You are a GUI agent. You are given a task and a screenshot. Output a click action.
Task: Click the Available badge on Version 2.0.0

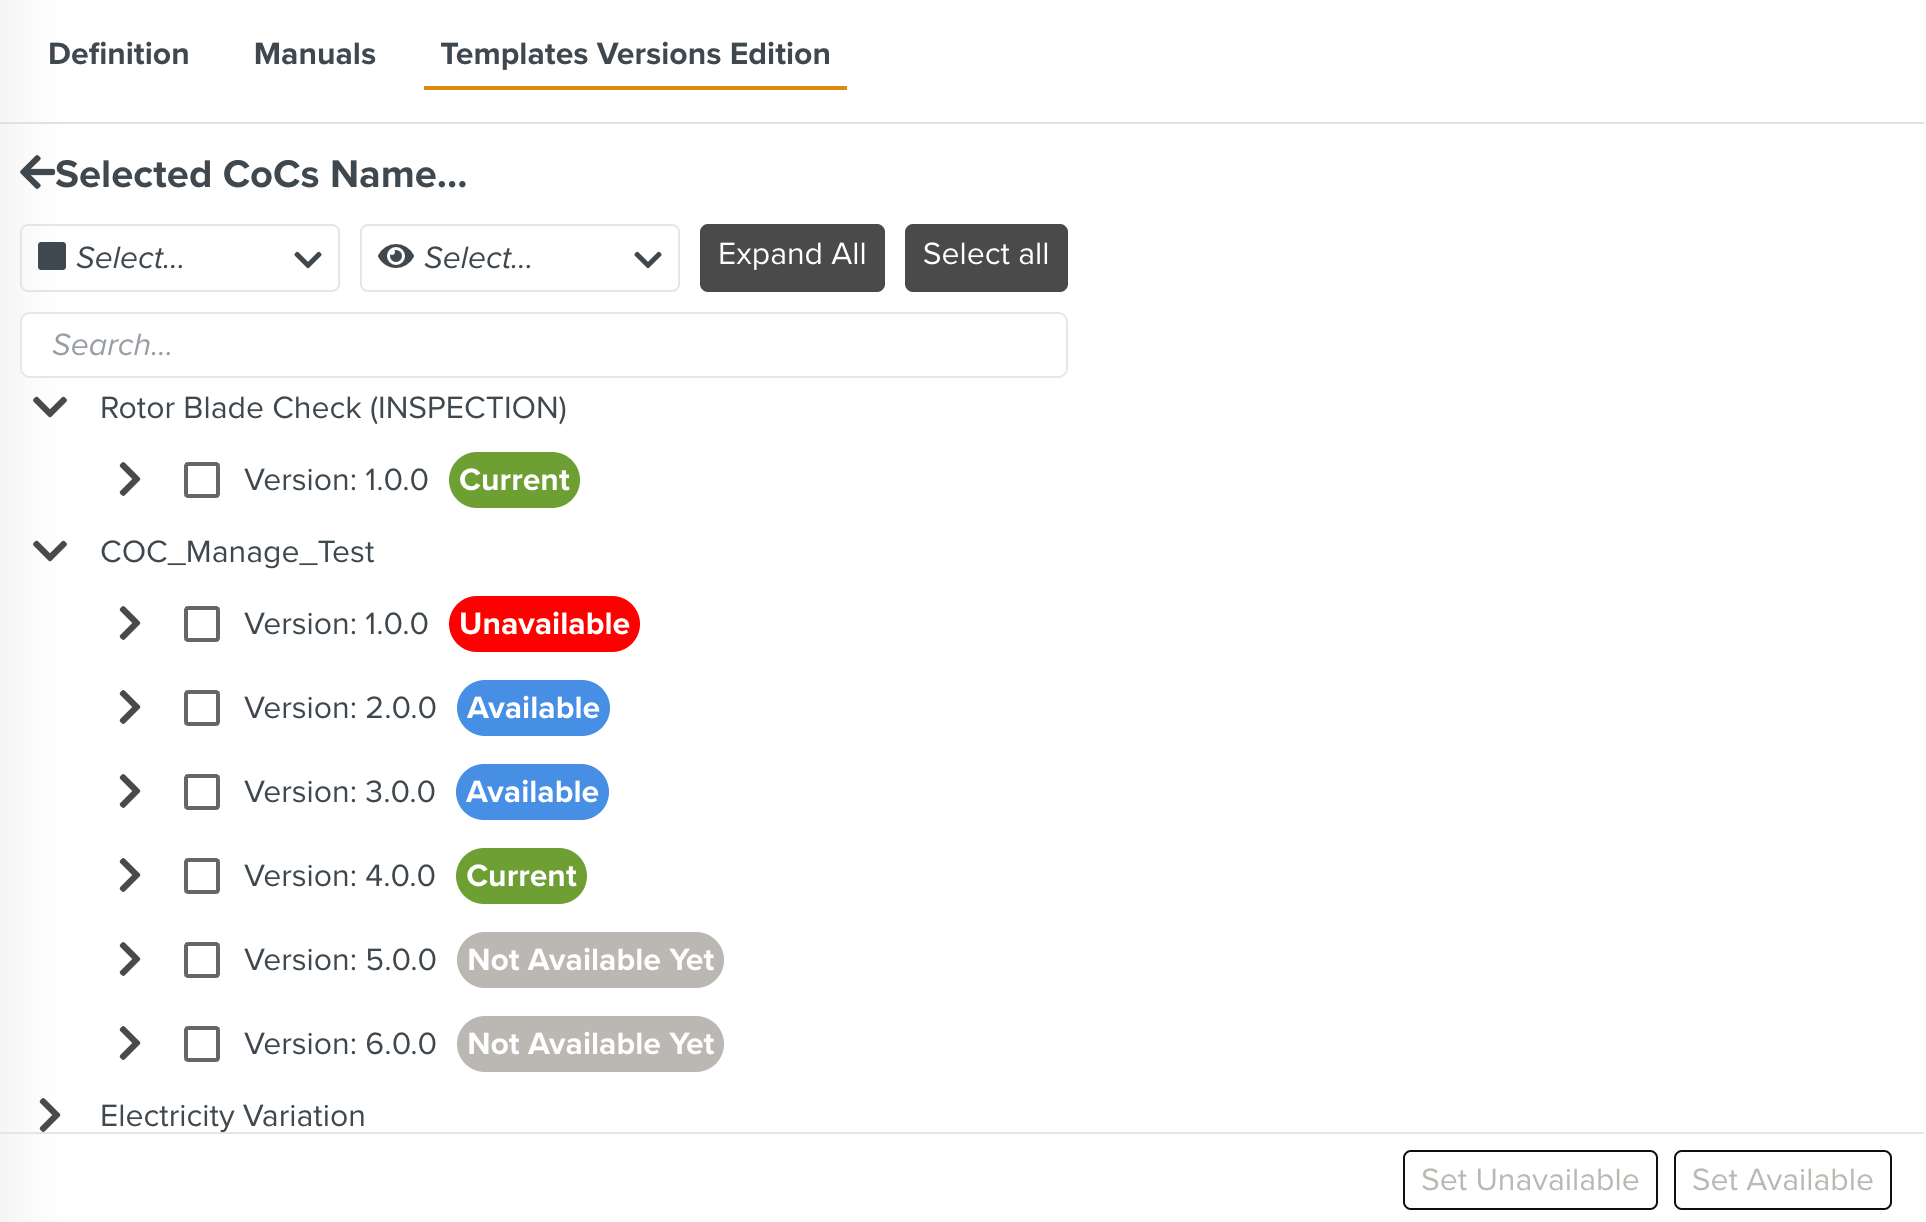[x=532, y=707]
